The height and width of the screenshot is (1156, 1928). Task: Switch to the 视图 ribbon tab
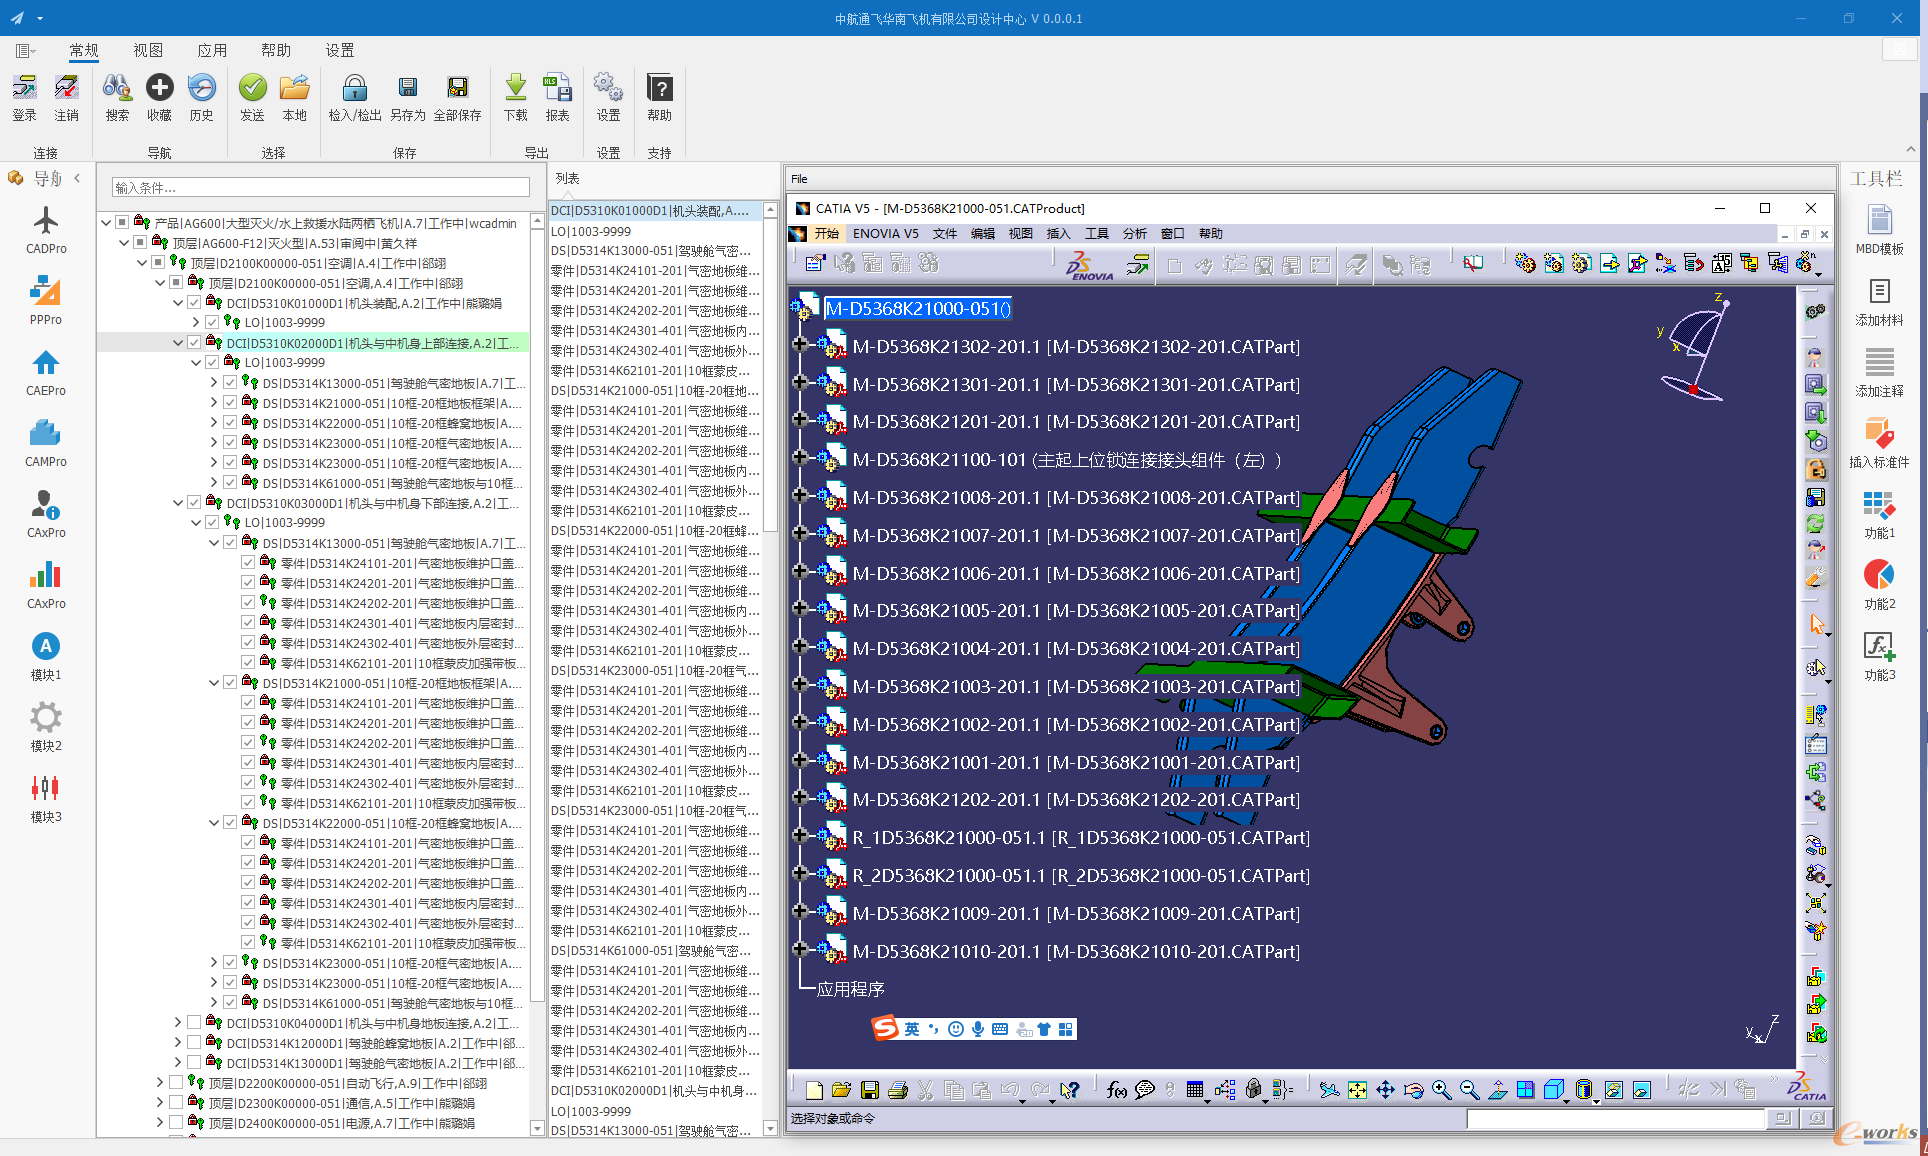coord(148,50)
